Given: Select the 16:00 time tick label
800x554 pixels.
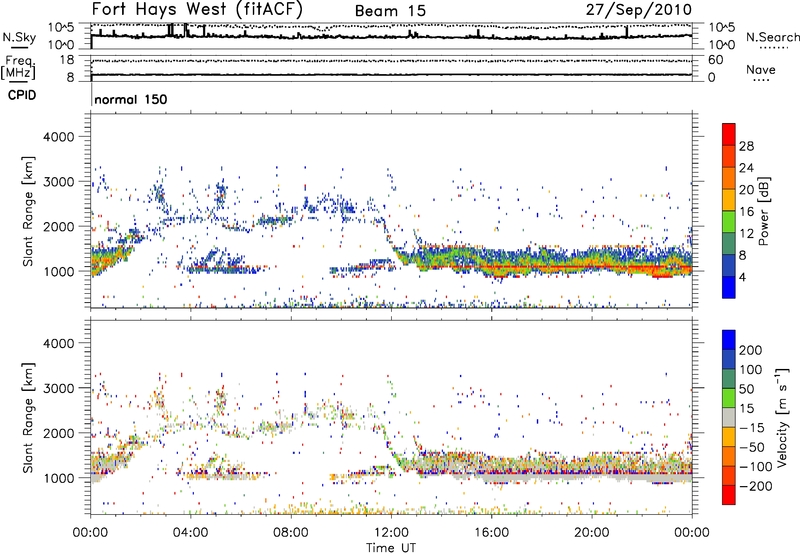Looking at the screenshot, I should [x=491, y=533].
